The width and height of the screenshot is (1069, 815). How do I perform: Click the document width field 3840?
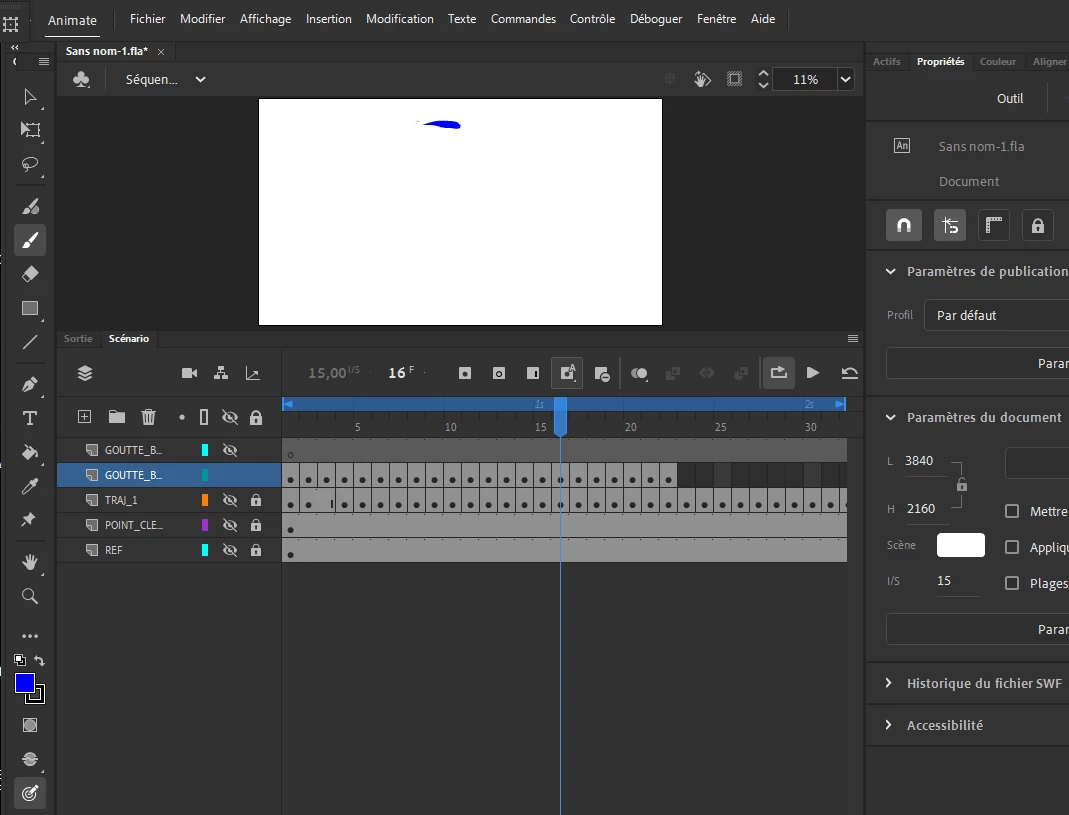tap(919, 461)
